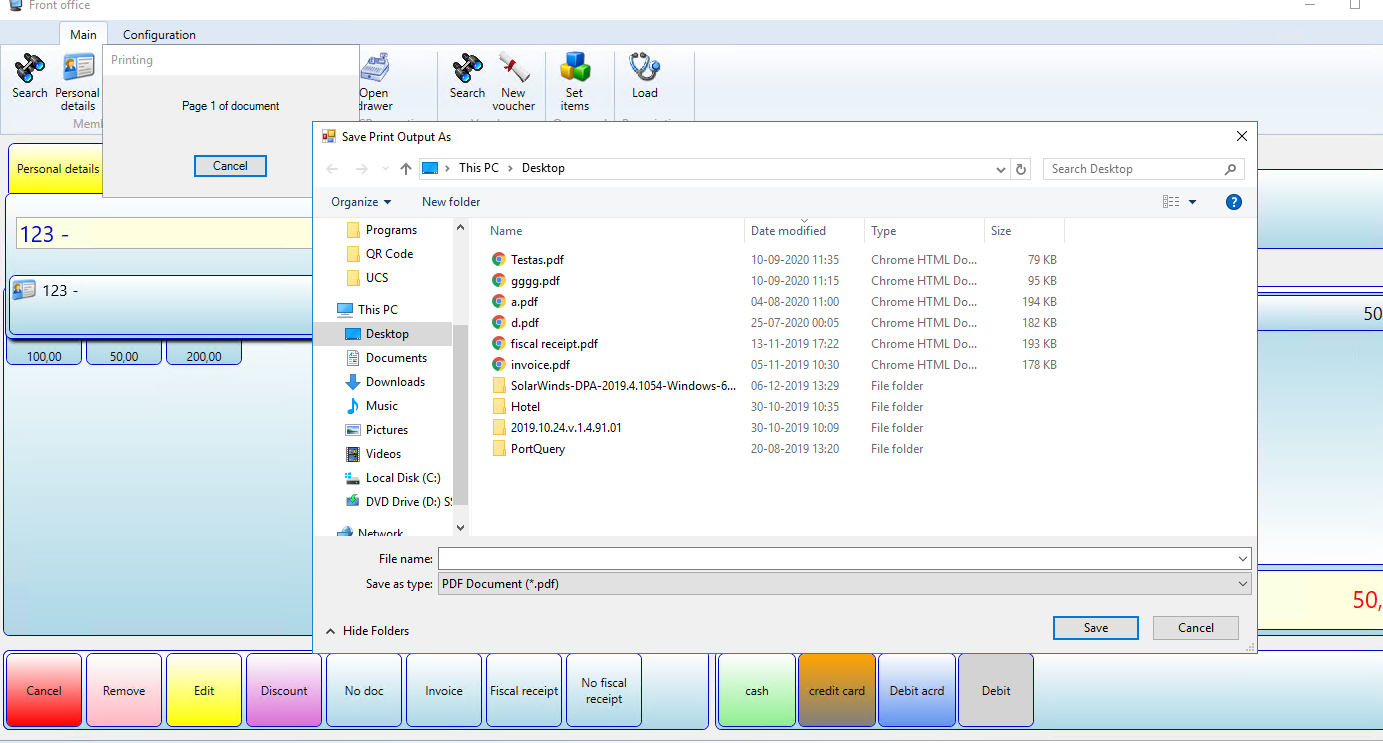
Task: Open the address bar history dropdown
Action: coord(1002,169)
